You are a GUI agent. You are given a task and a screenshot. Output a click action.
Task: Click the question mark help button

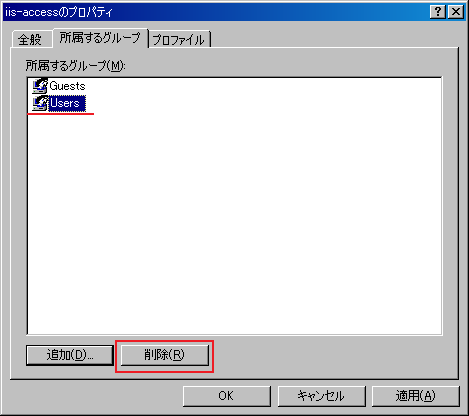click(x=438, y=12)
